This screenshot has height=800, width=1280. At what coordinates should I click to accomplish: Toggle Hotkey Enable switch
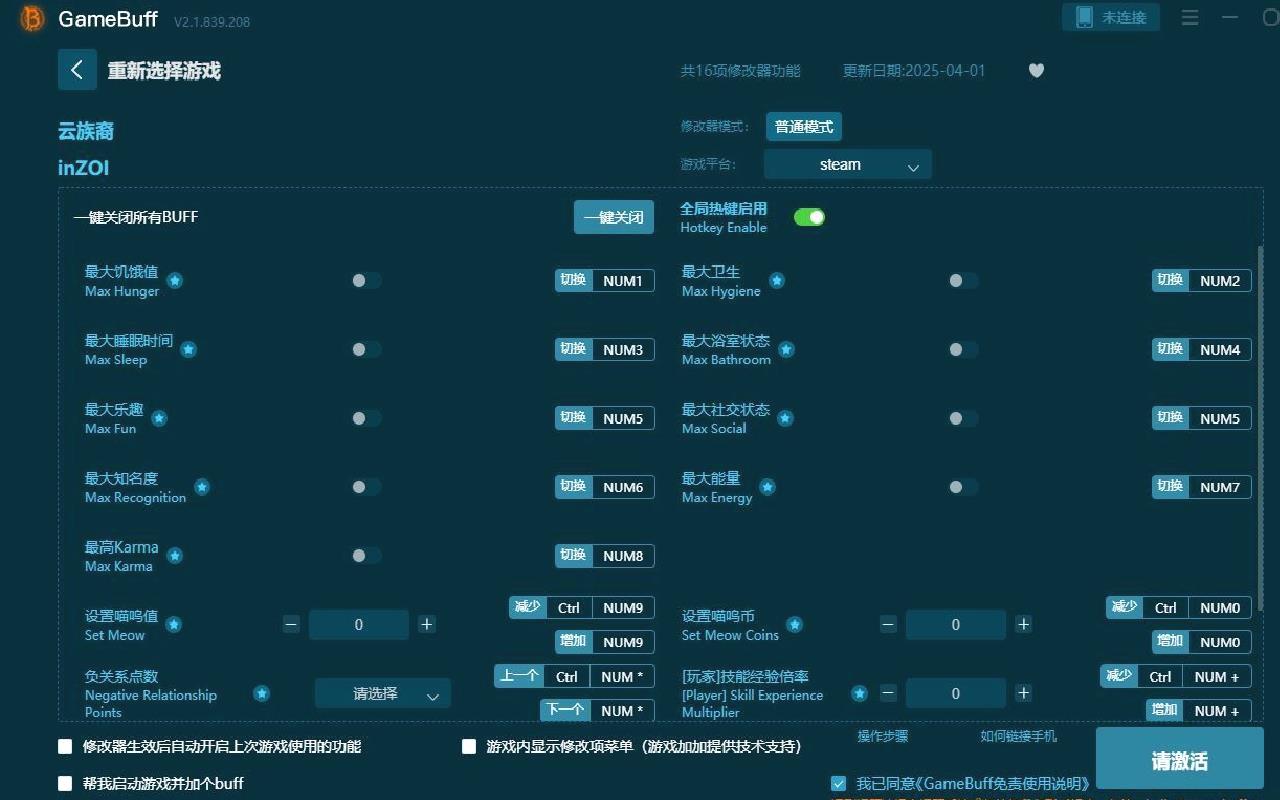(x=809, y=217)
